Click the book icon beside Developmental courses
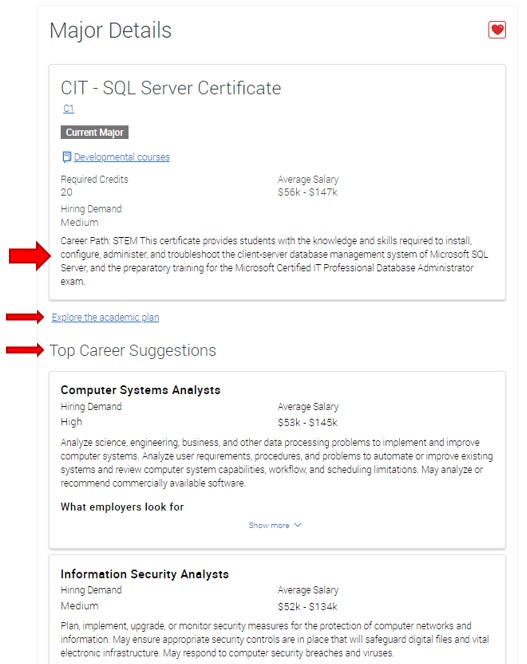The image size is (527, 664). click(x=67, y=157)
